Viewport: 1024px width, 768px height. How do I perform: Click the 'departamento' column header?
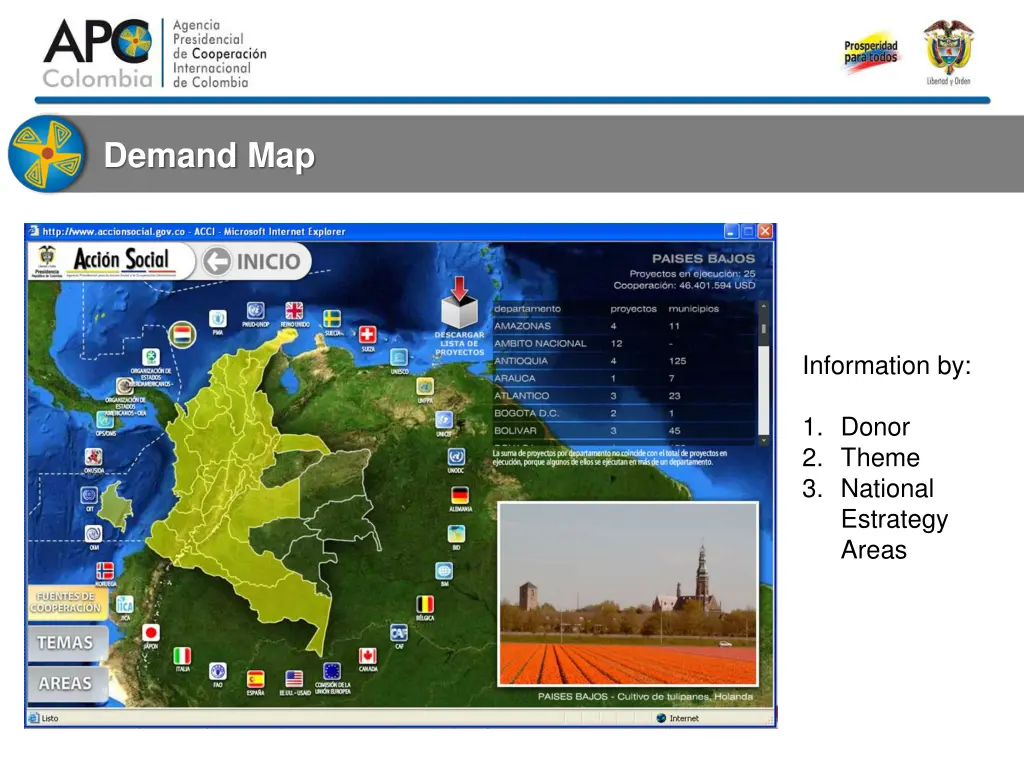pyautogui.click(x=527, y=308)
